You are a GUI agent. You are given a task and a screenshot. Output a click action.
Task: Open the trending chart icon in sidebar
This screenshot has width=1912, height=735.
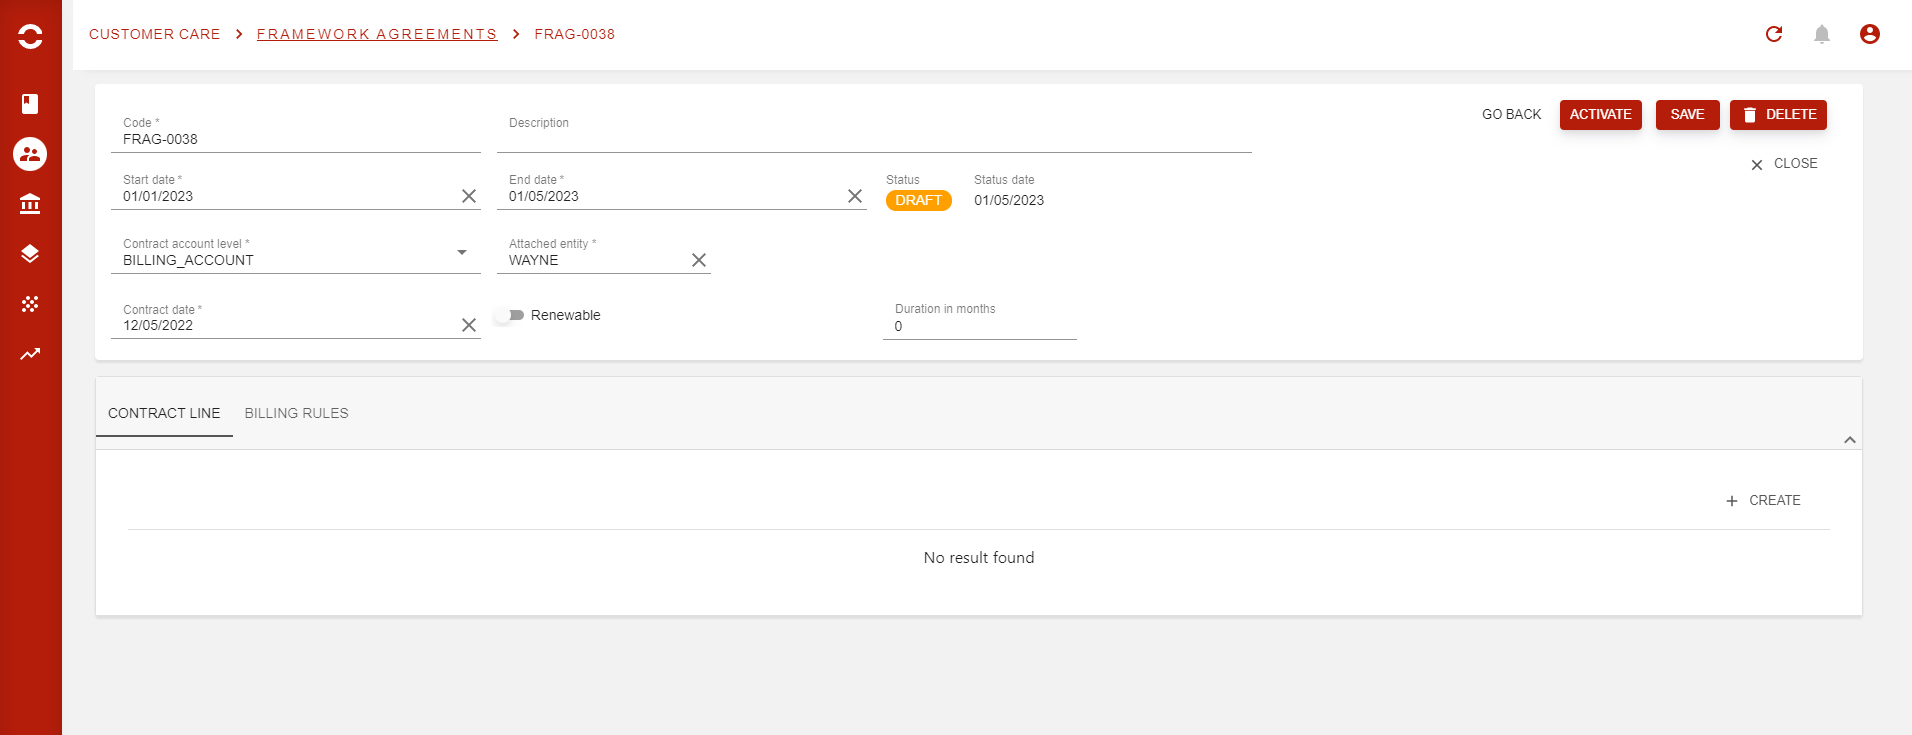click(x=30, y=354)
